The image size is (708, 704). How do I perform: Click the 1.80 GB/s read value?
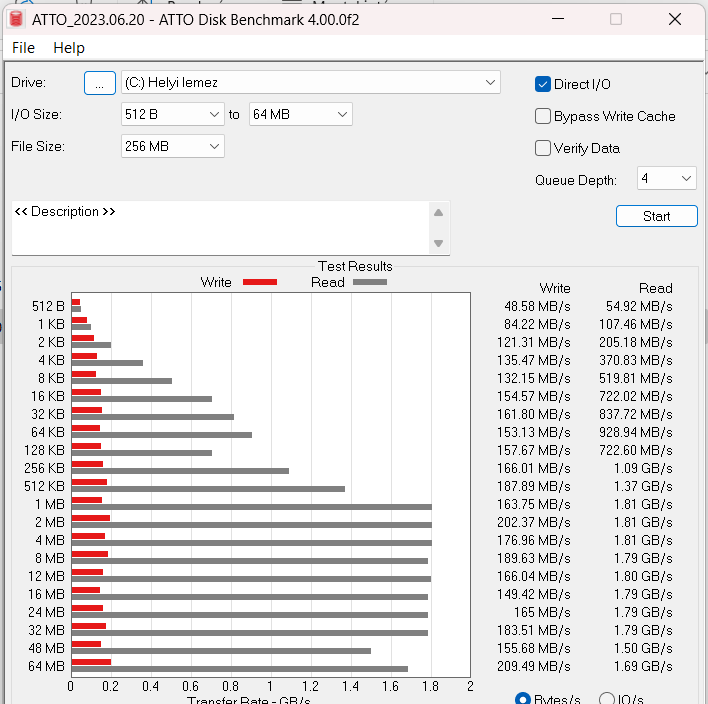coord(643,576)
